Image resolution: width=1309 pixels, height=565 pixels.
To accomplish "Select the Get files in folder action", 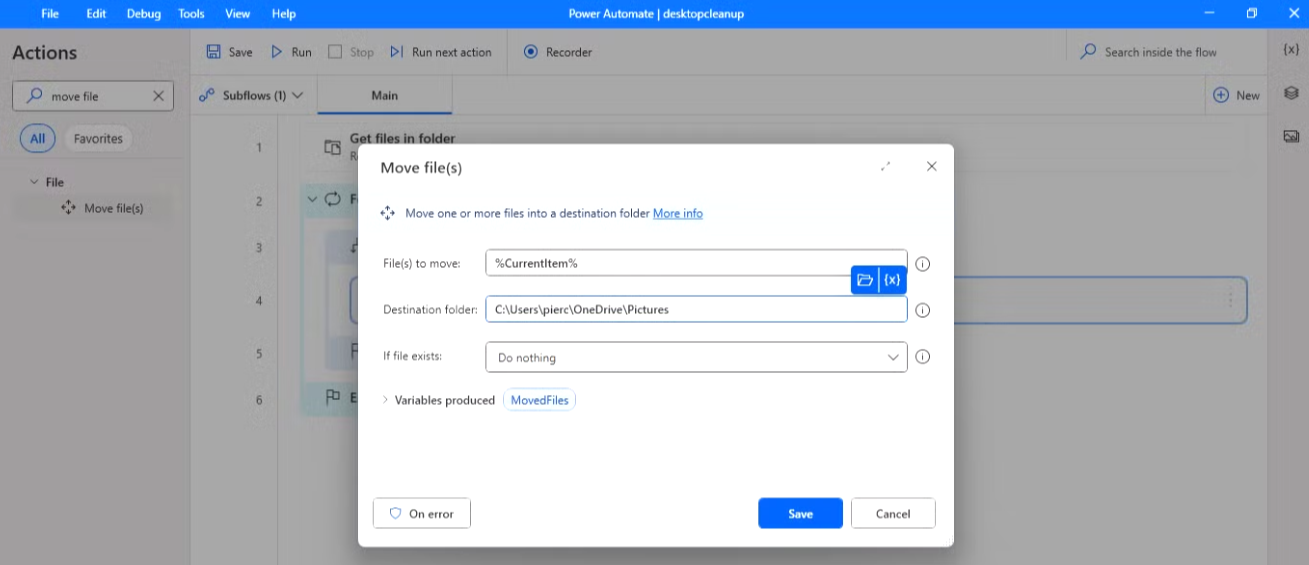I will (403, 138).
